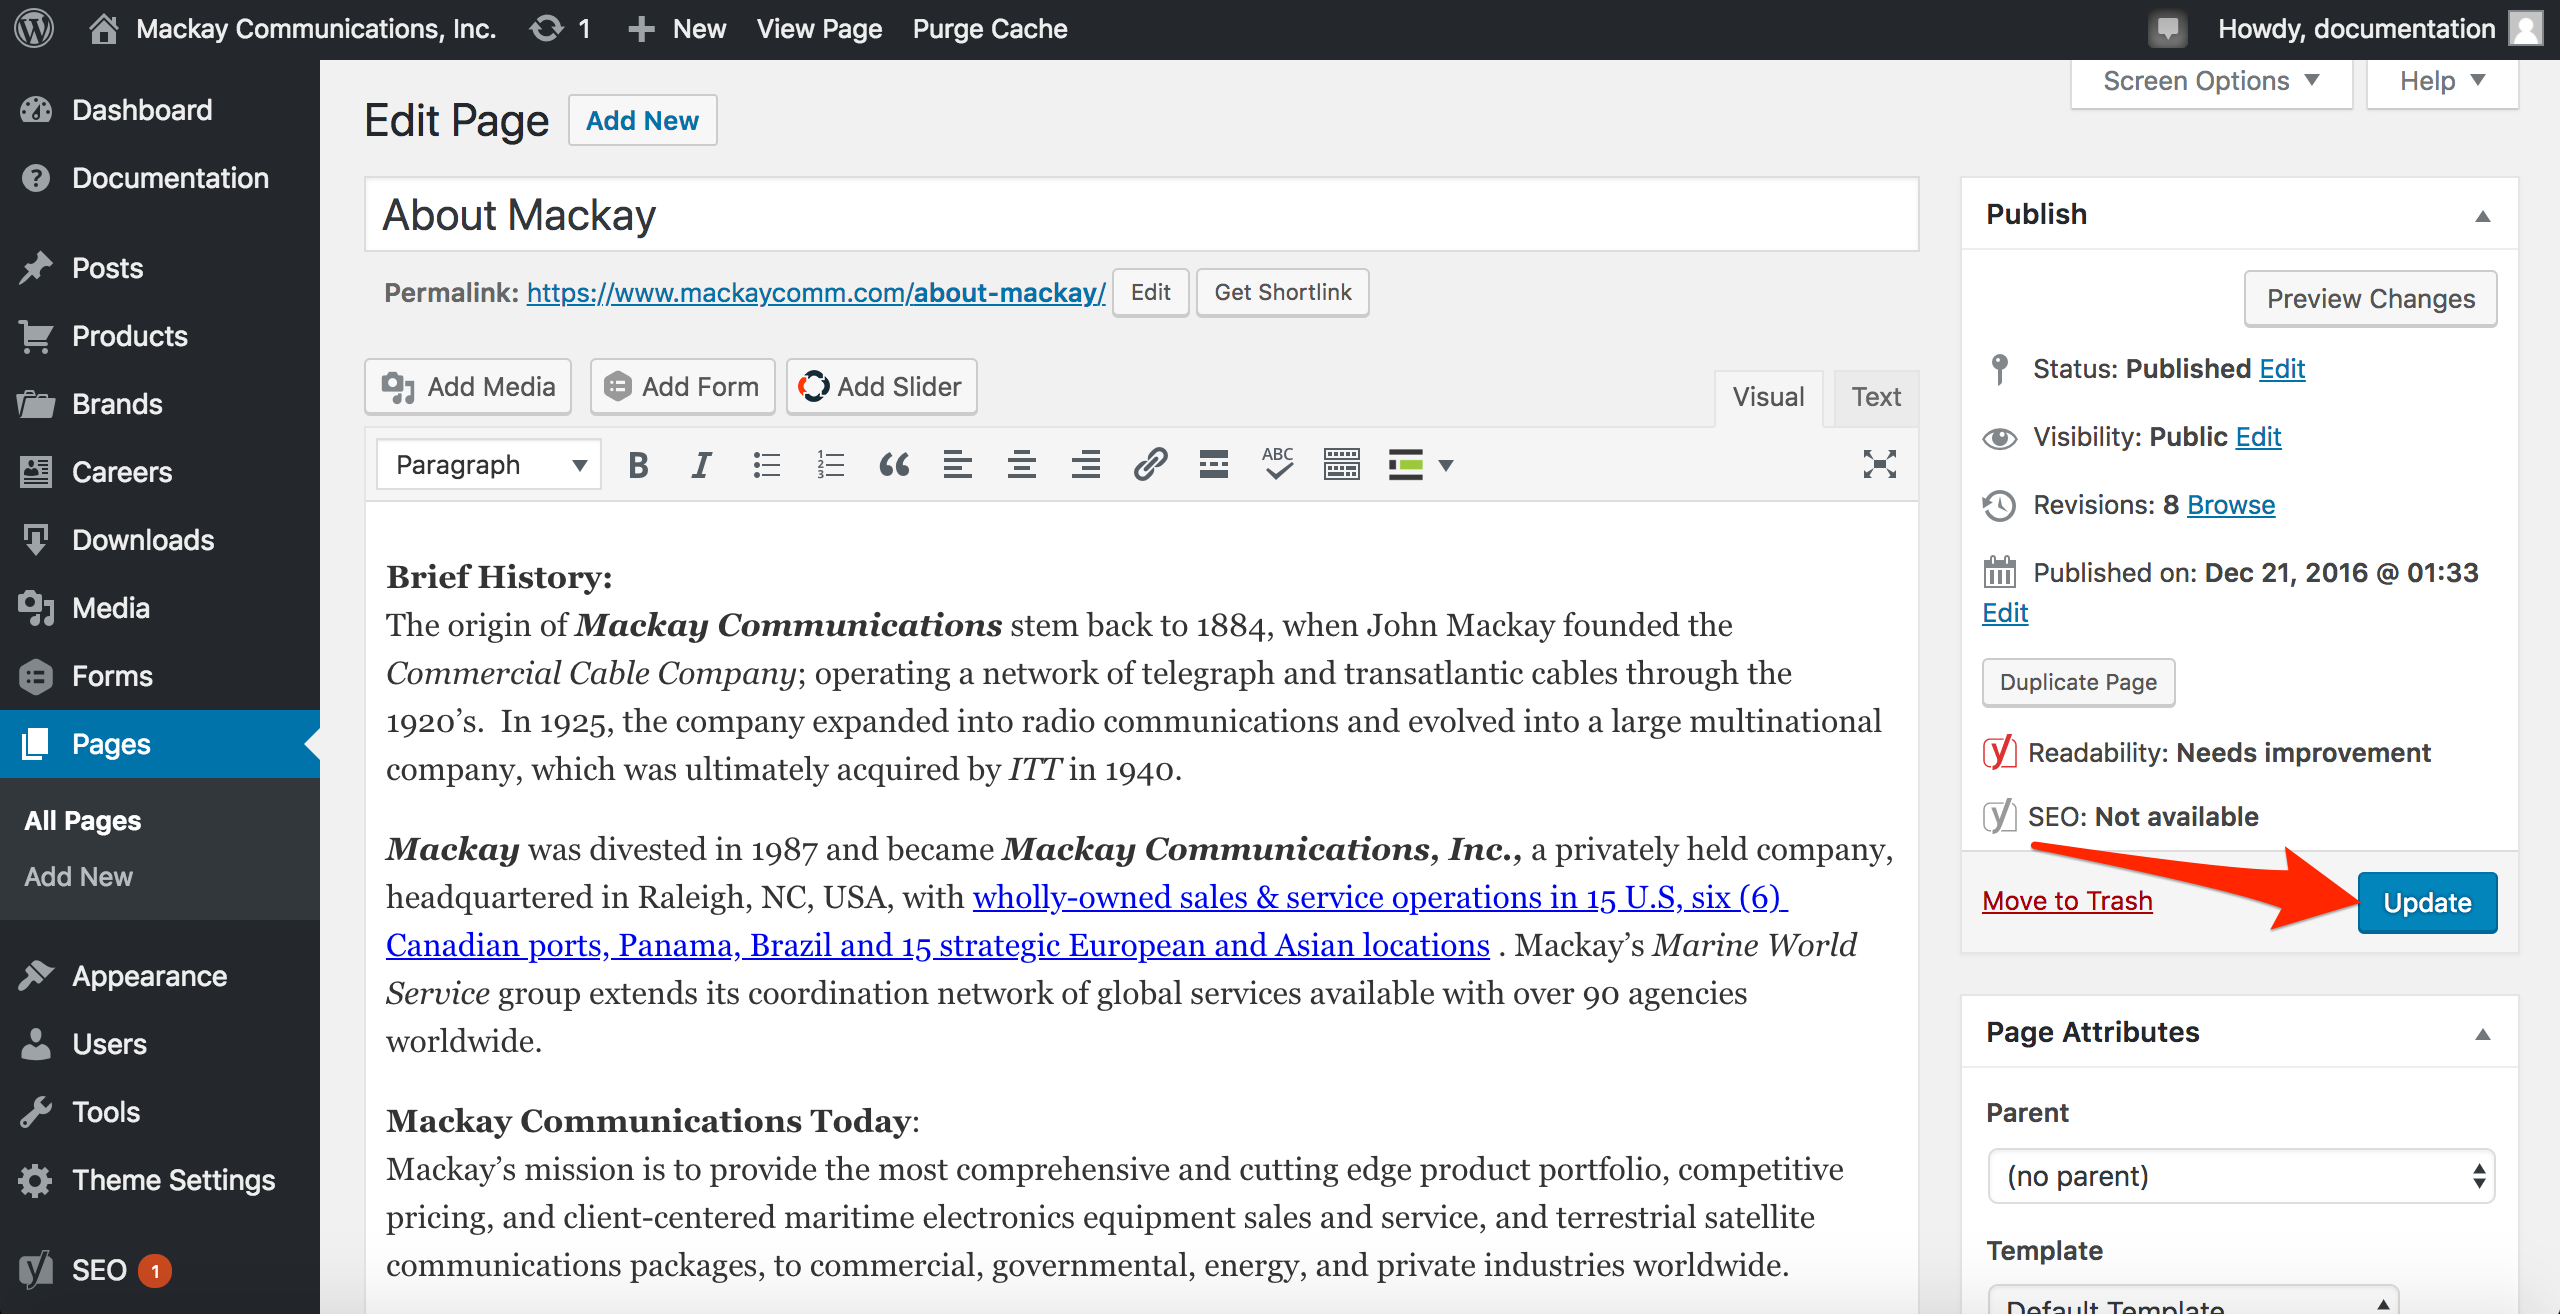Click the Theme Settings gear icon
The width and height of the screenshot is (2560, 1314).
(x=36, y=1180)
